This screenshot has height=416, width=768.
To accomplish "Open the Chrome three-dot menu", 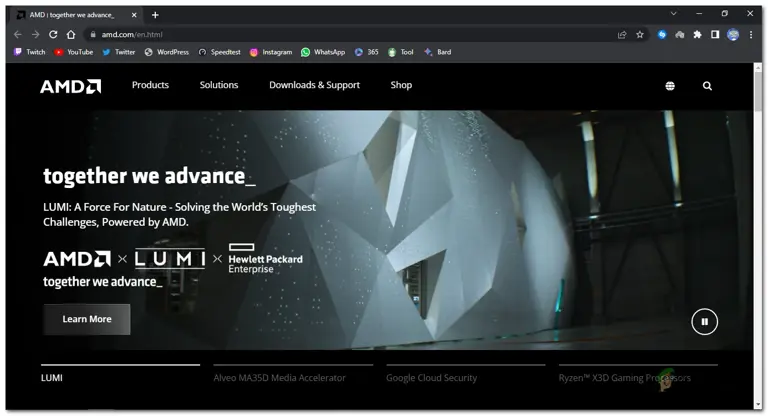I will 751,34.
